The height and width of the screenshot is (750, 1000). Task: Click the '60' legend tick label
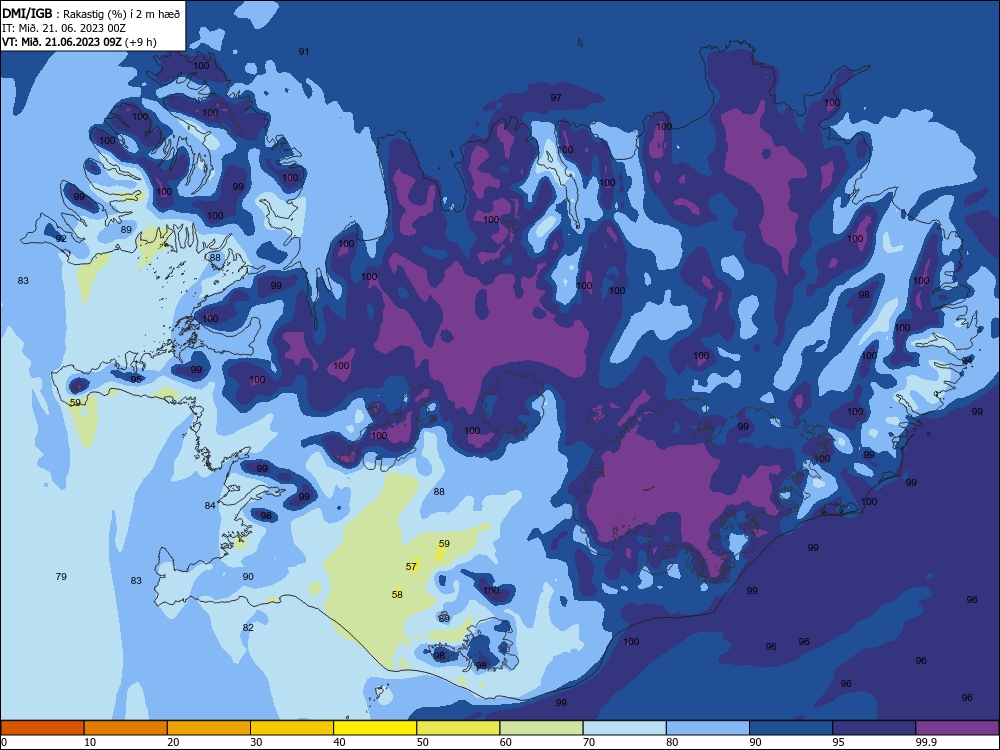[506, 742]
